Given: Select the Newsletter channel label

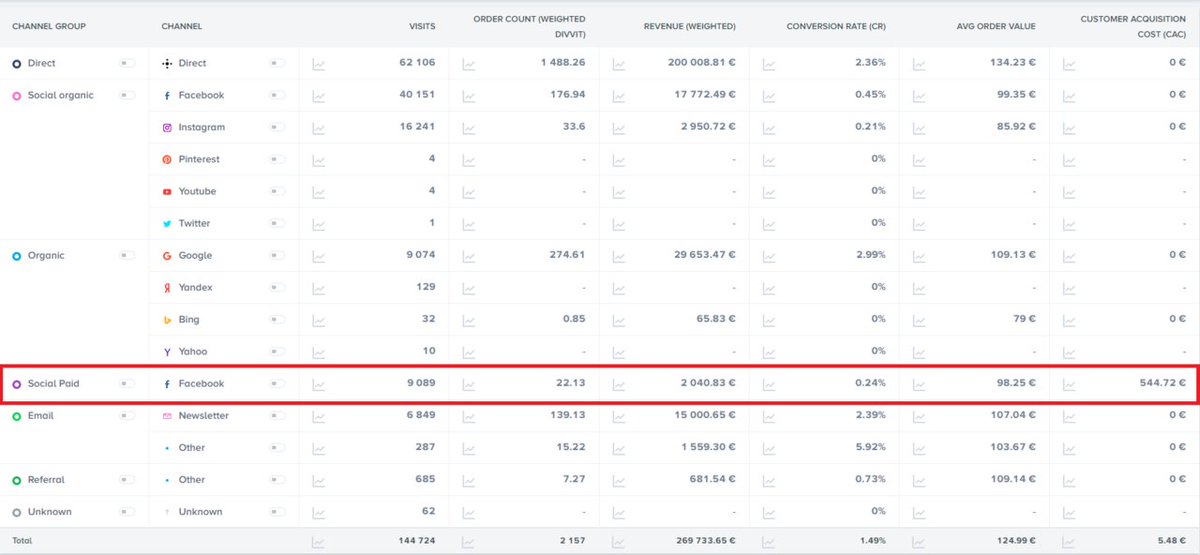Looking at the screenshot, I should click(x=204, y=415).
